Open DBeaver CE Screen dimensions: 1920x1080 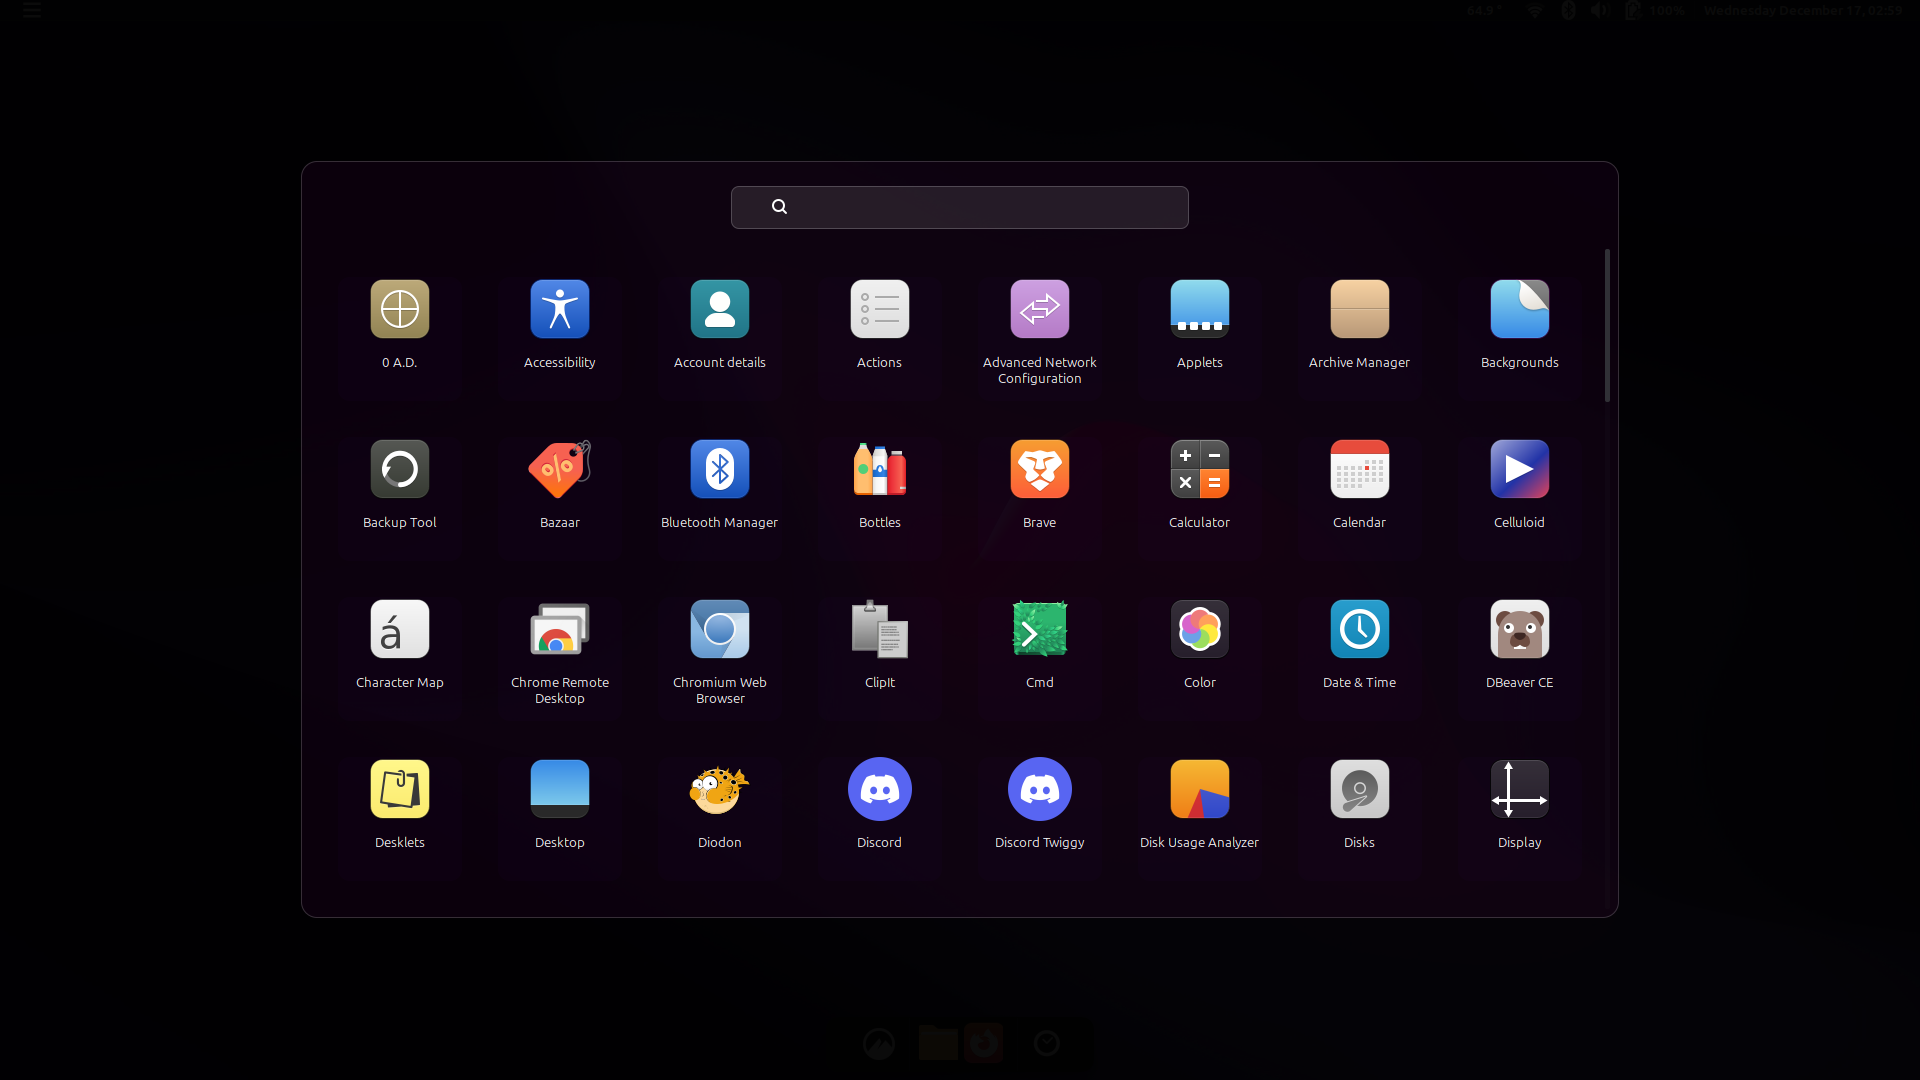pos(1519,630)
